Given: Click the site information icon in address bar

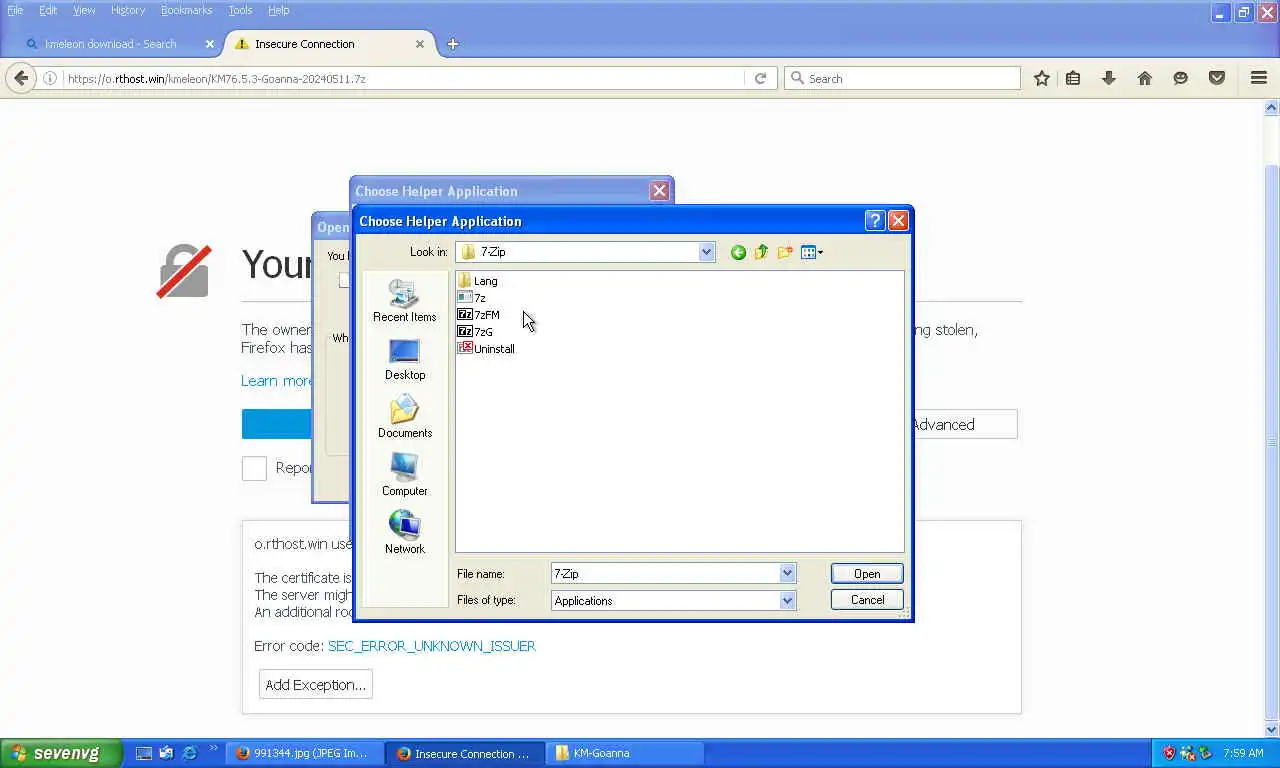Looking at the screenshot, I should 50,78.
